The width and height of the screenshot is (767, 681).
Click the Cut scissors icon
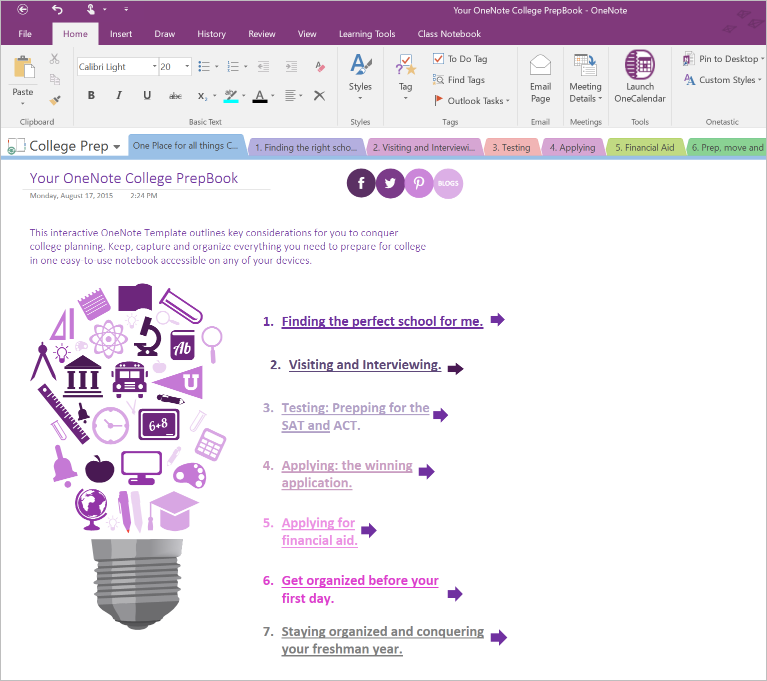pyautogui.click(x=54, y=60)
